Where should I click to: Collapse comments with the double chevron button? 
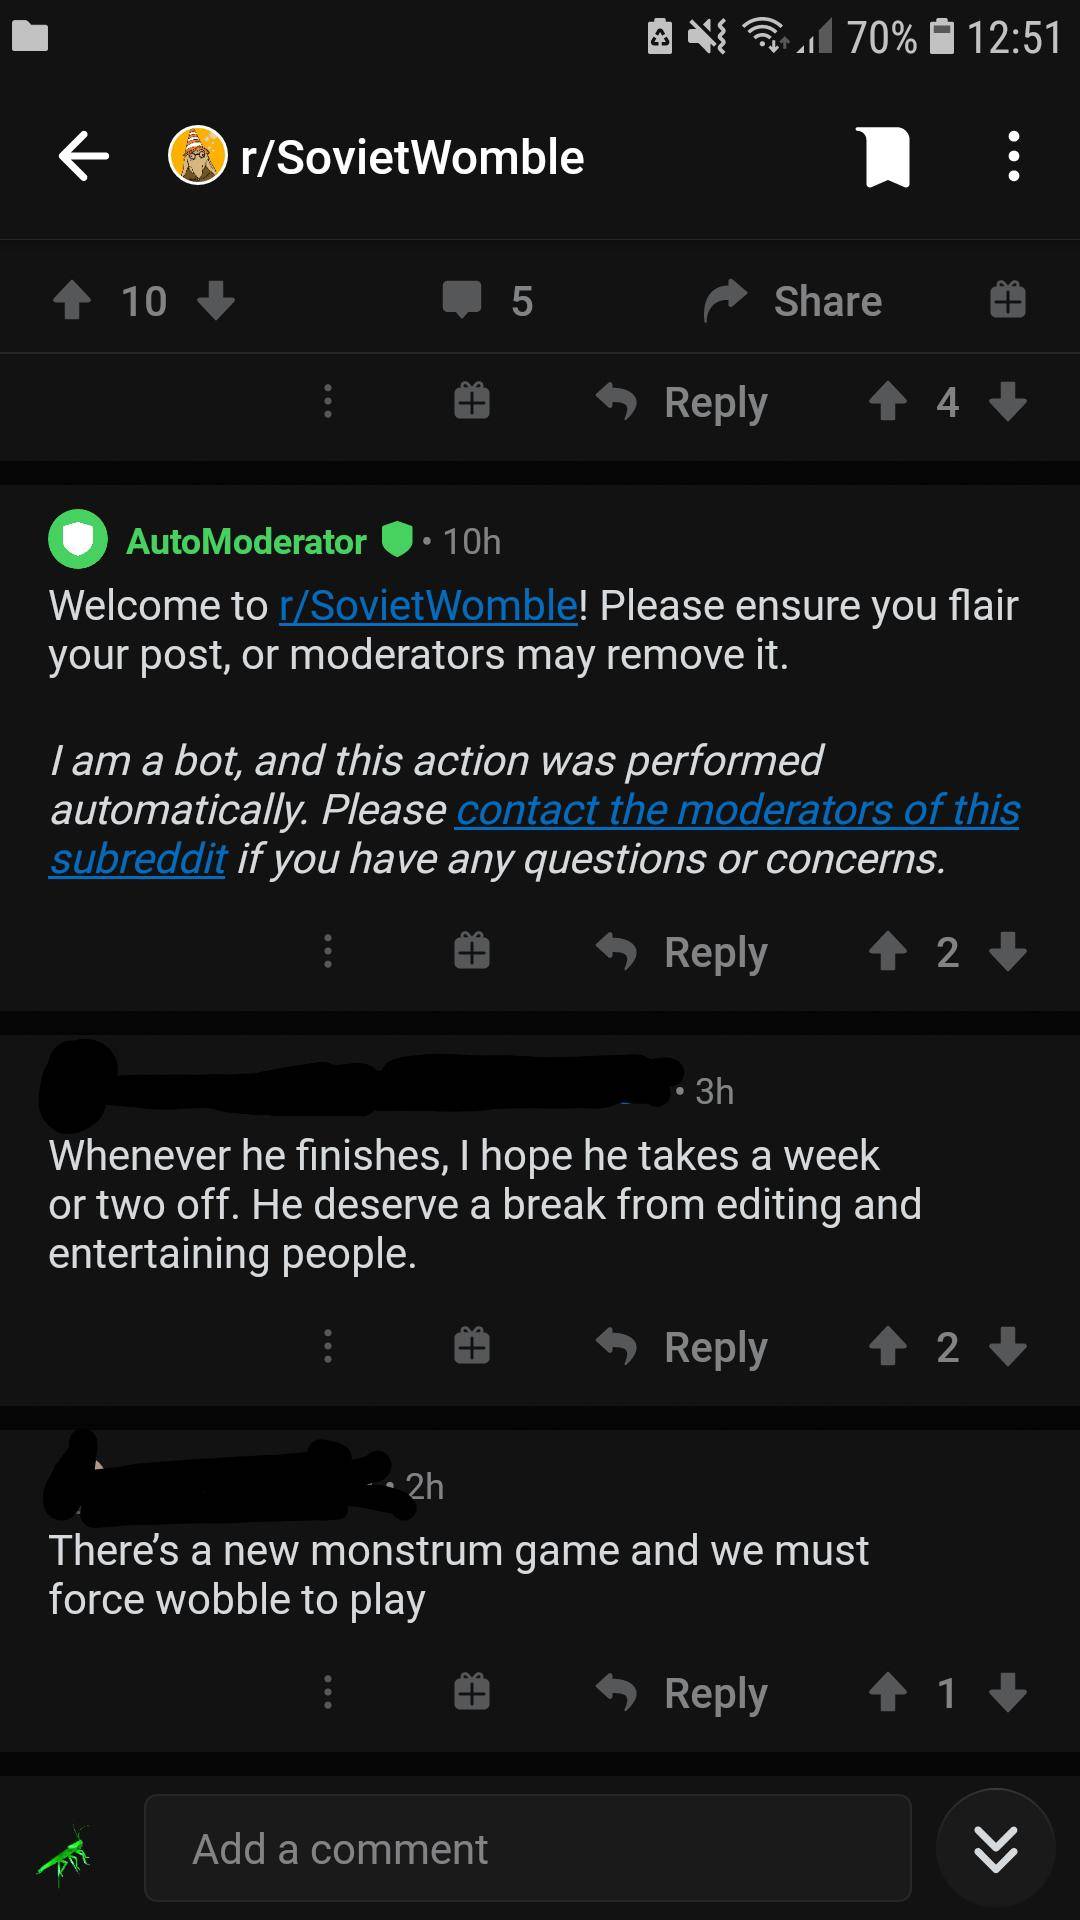coord(994,1848)
